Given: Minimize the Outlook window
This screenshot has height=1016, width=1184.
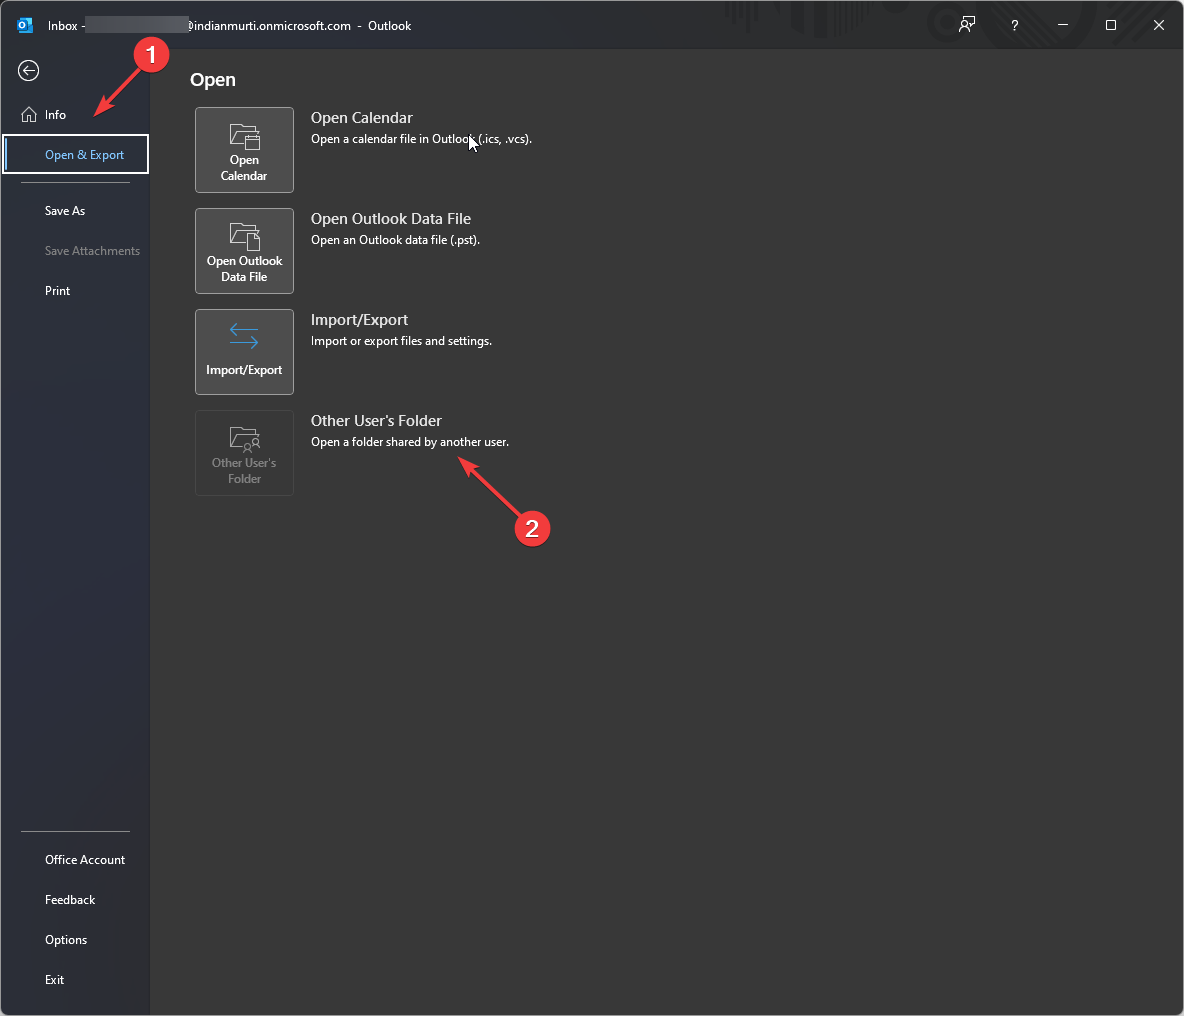Looking at the screenshot, I should (x=1063, y=26).
